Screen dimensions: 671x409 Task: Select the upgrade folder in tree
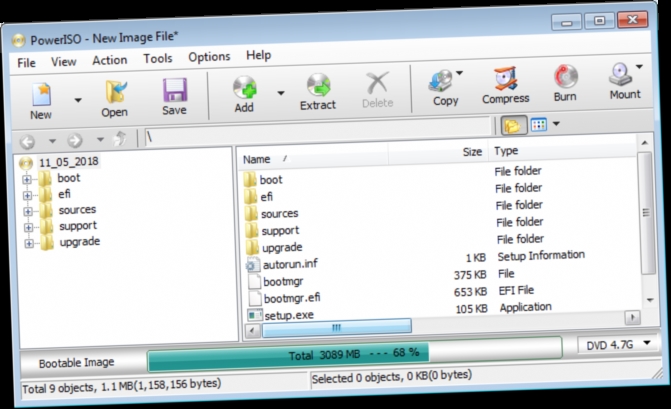tap(80, 242)
